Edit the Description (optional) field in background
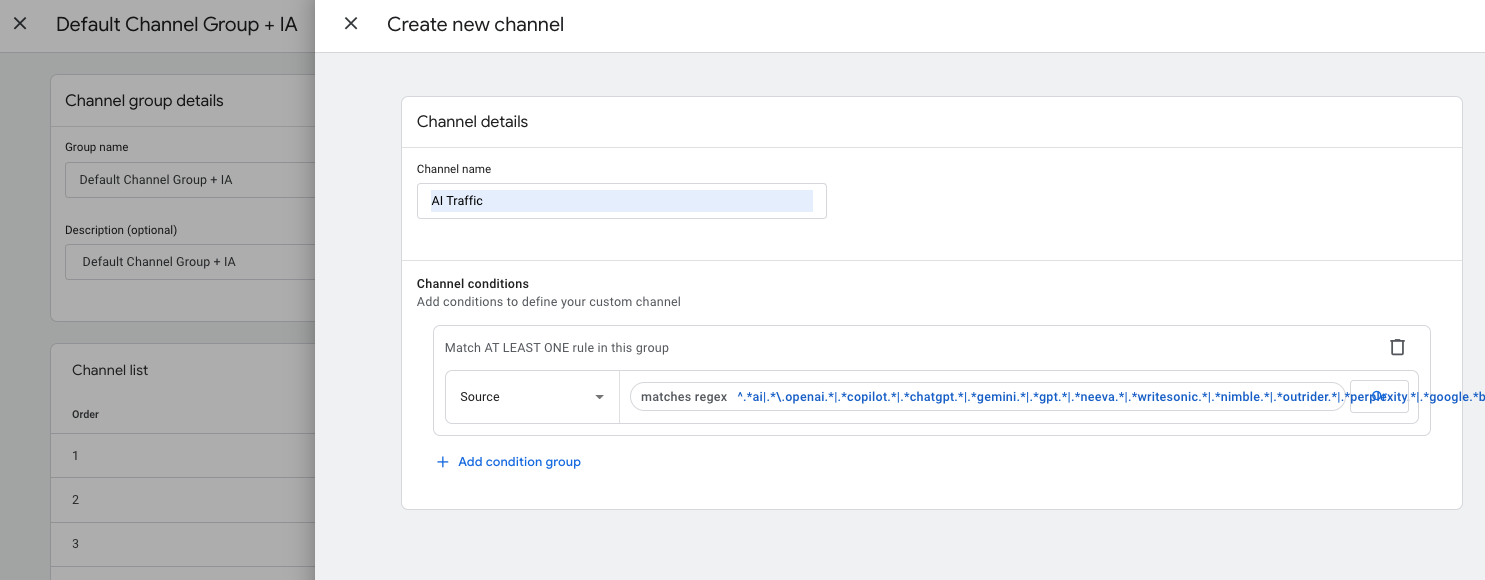Viewport: 1485px width, 580px height. (x=190, y=262)
